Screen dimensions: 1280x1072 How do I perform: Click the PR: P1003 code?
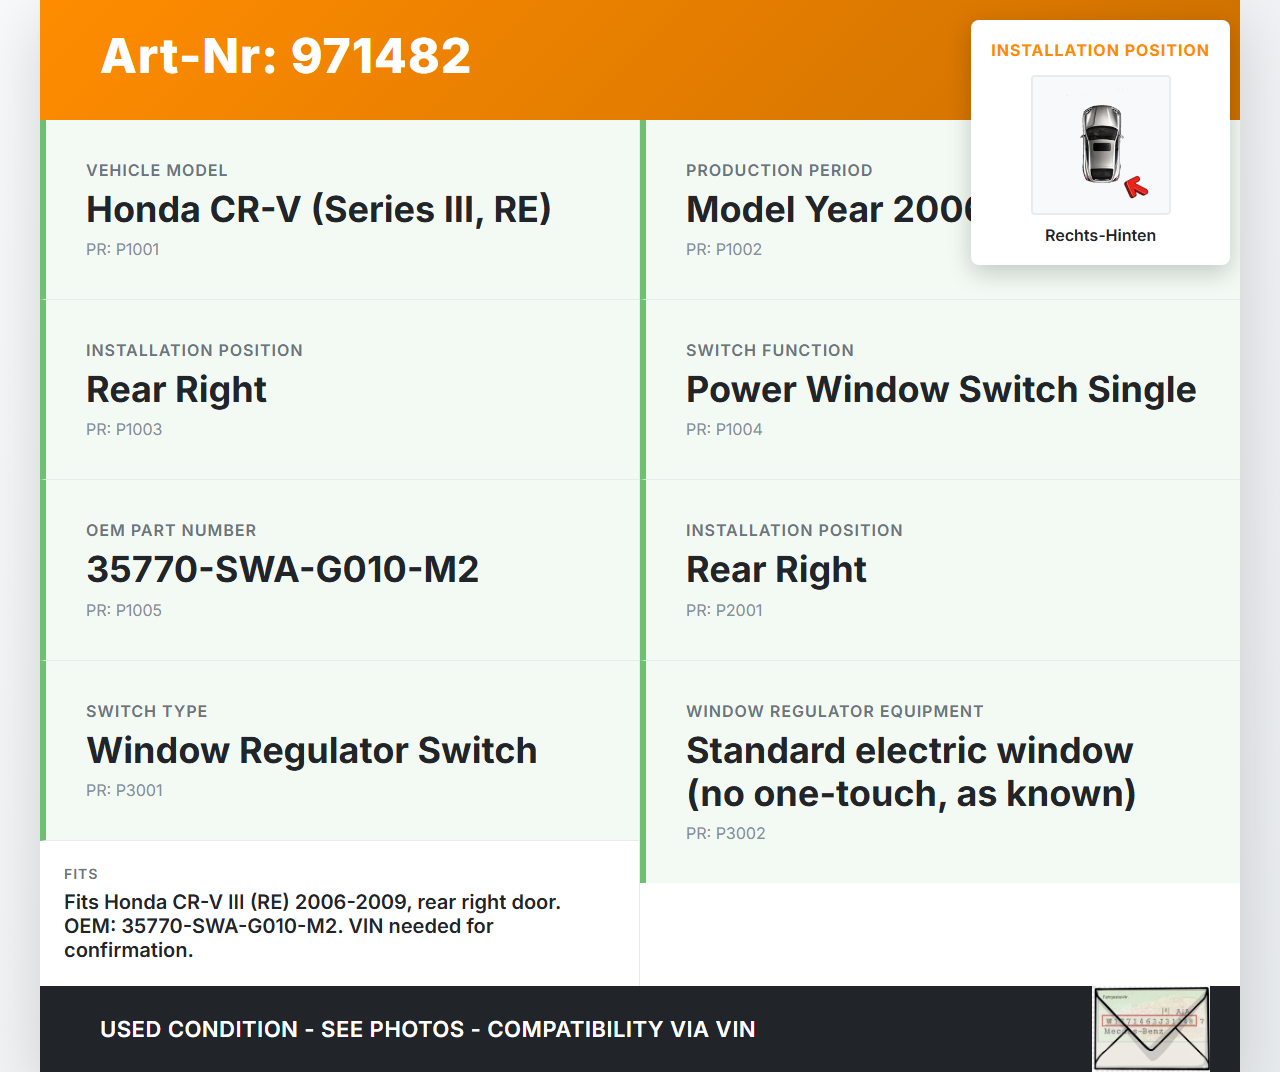tap(124, 429)
